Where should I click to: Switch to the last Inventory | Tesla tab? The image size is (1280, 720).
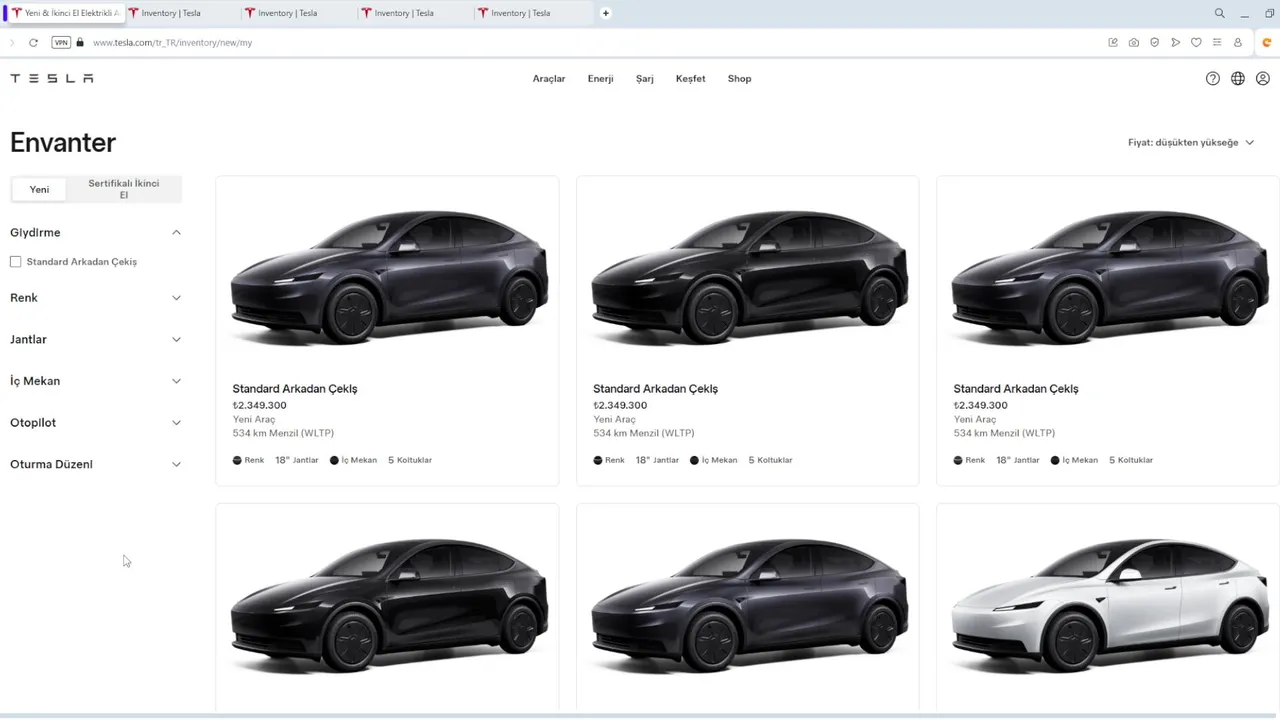531,13
